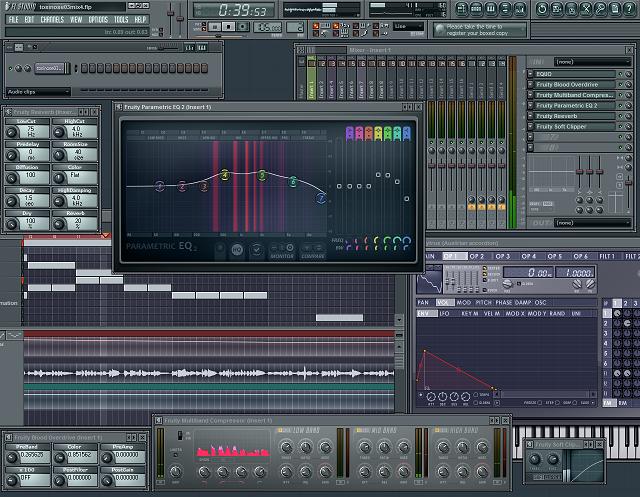Open the mixer IN (none) dropdown
The height and width of the screenshot is (497, 640).
592,62
